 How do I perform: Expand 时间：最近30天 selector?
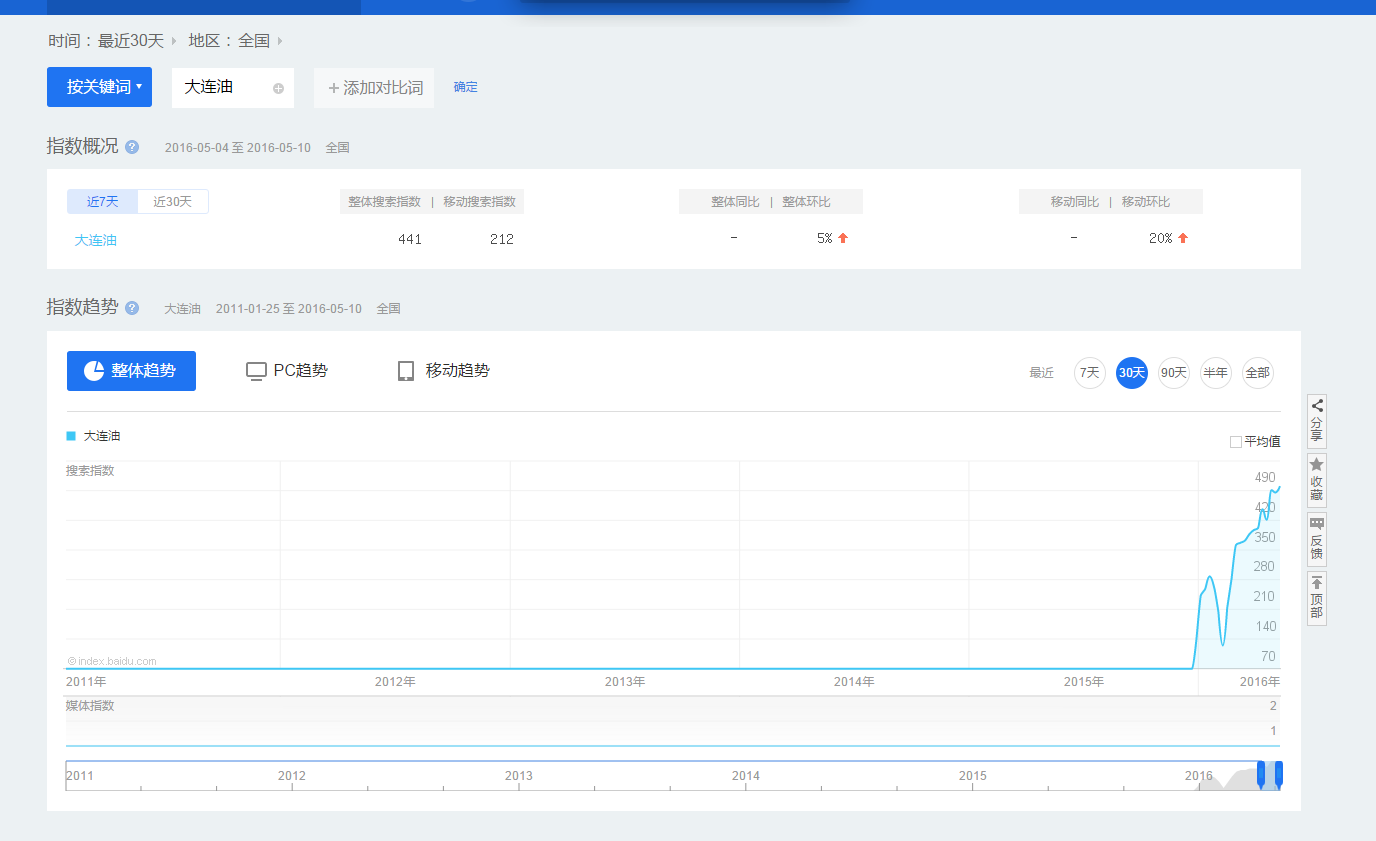click(112, 41)
